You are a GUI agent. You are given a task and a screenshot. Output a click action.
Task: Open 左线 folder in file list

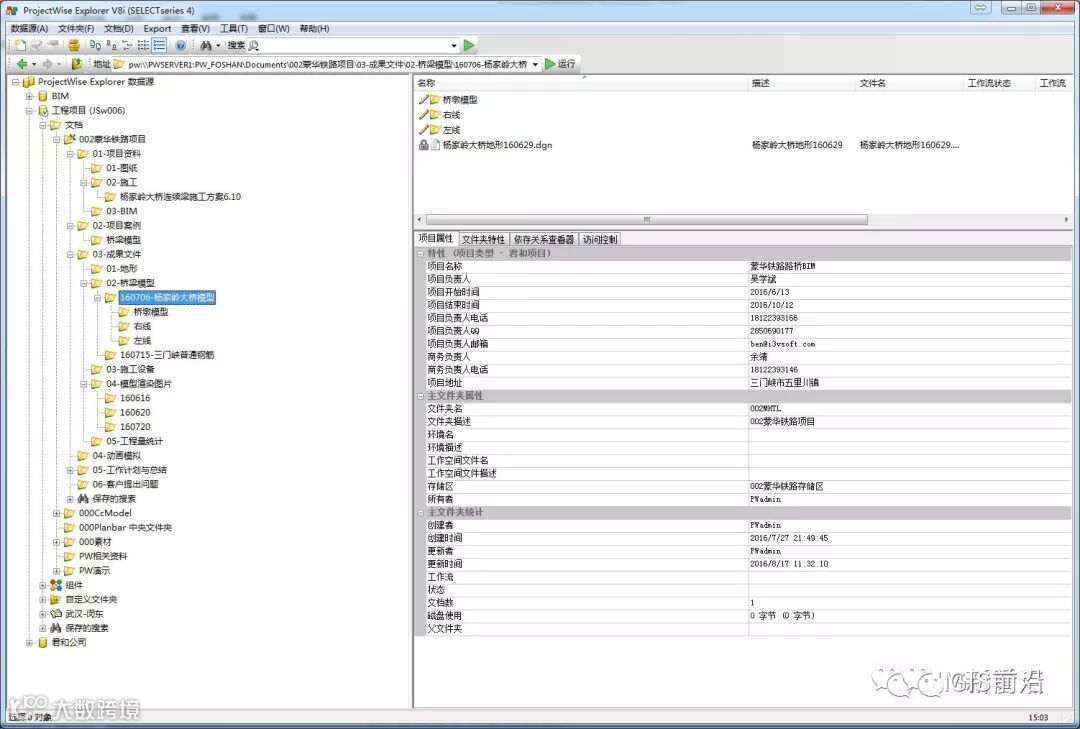pos(451,130)
